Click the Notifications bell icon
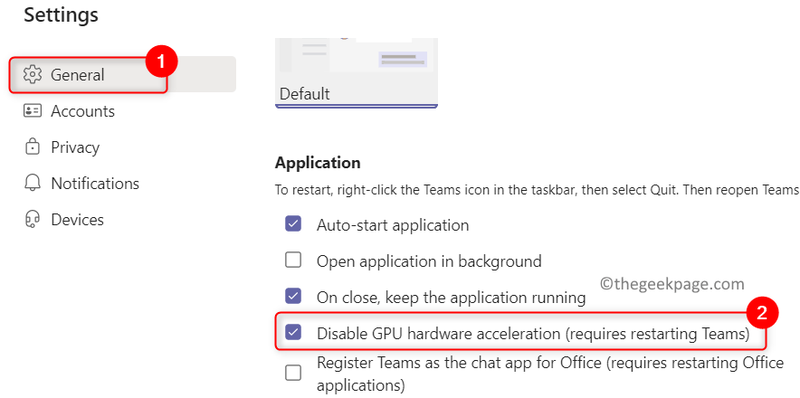This screenshot has height=398, width=800. coord(32,183)
